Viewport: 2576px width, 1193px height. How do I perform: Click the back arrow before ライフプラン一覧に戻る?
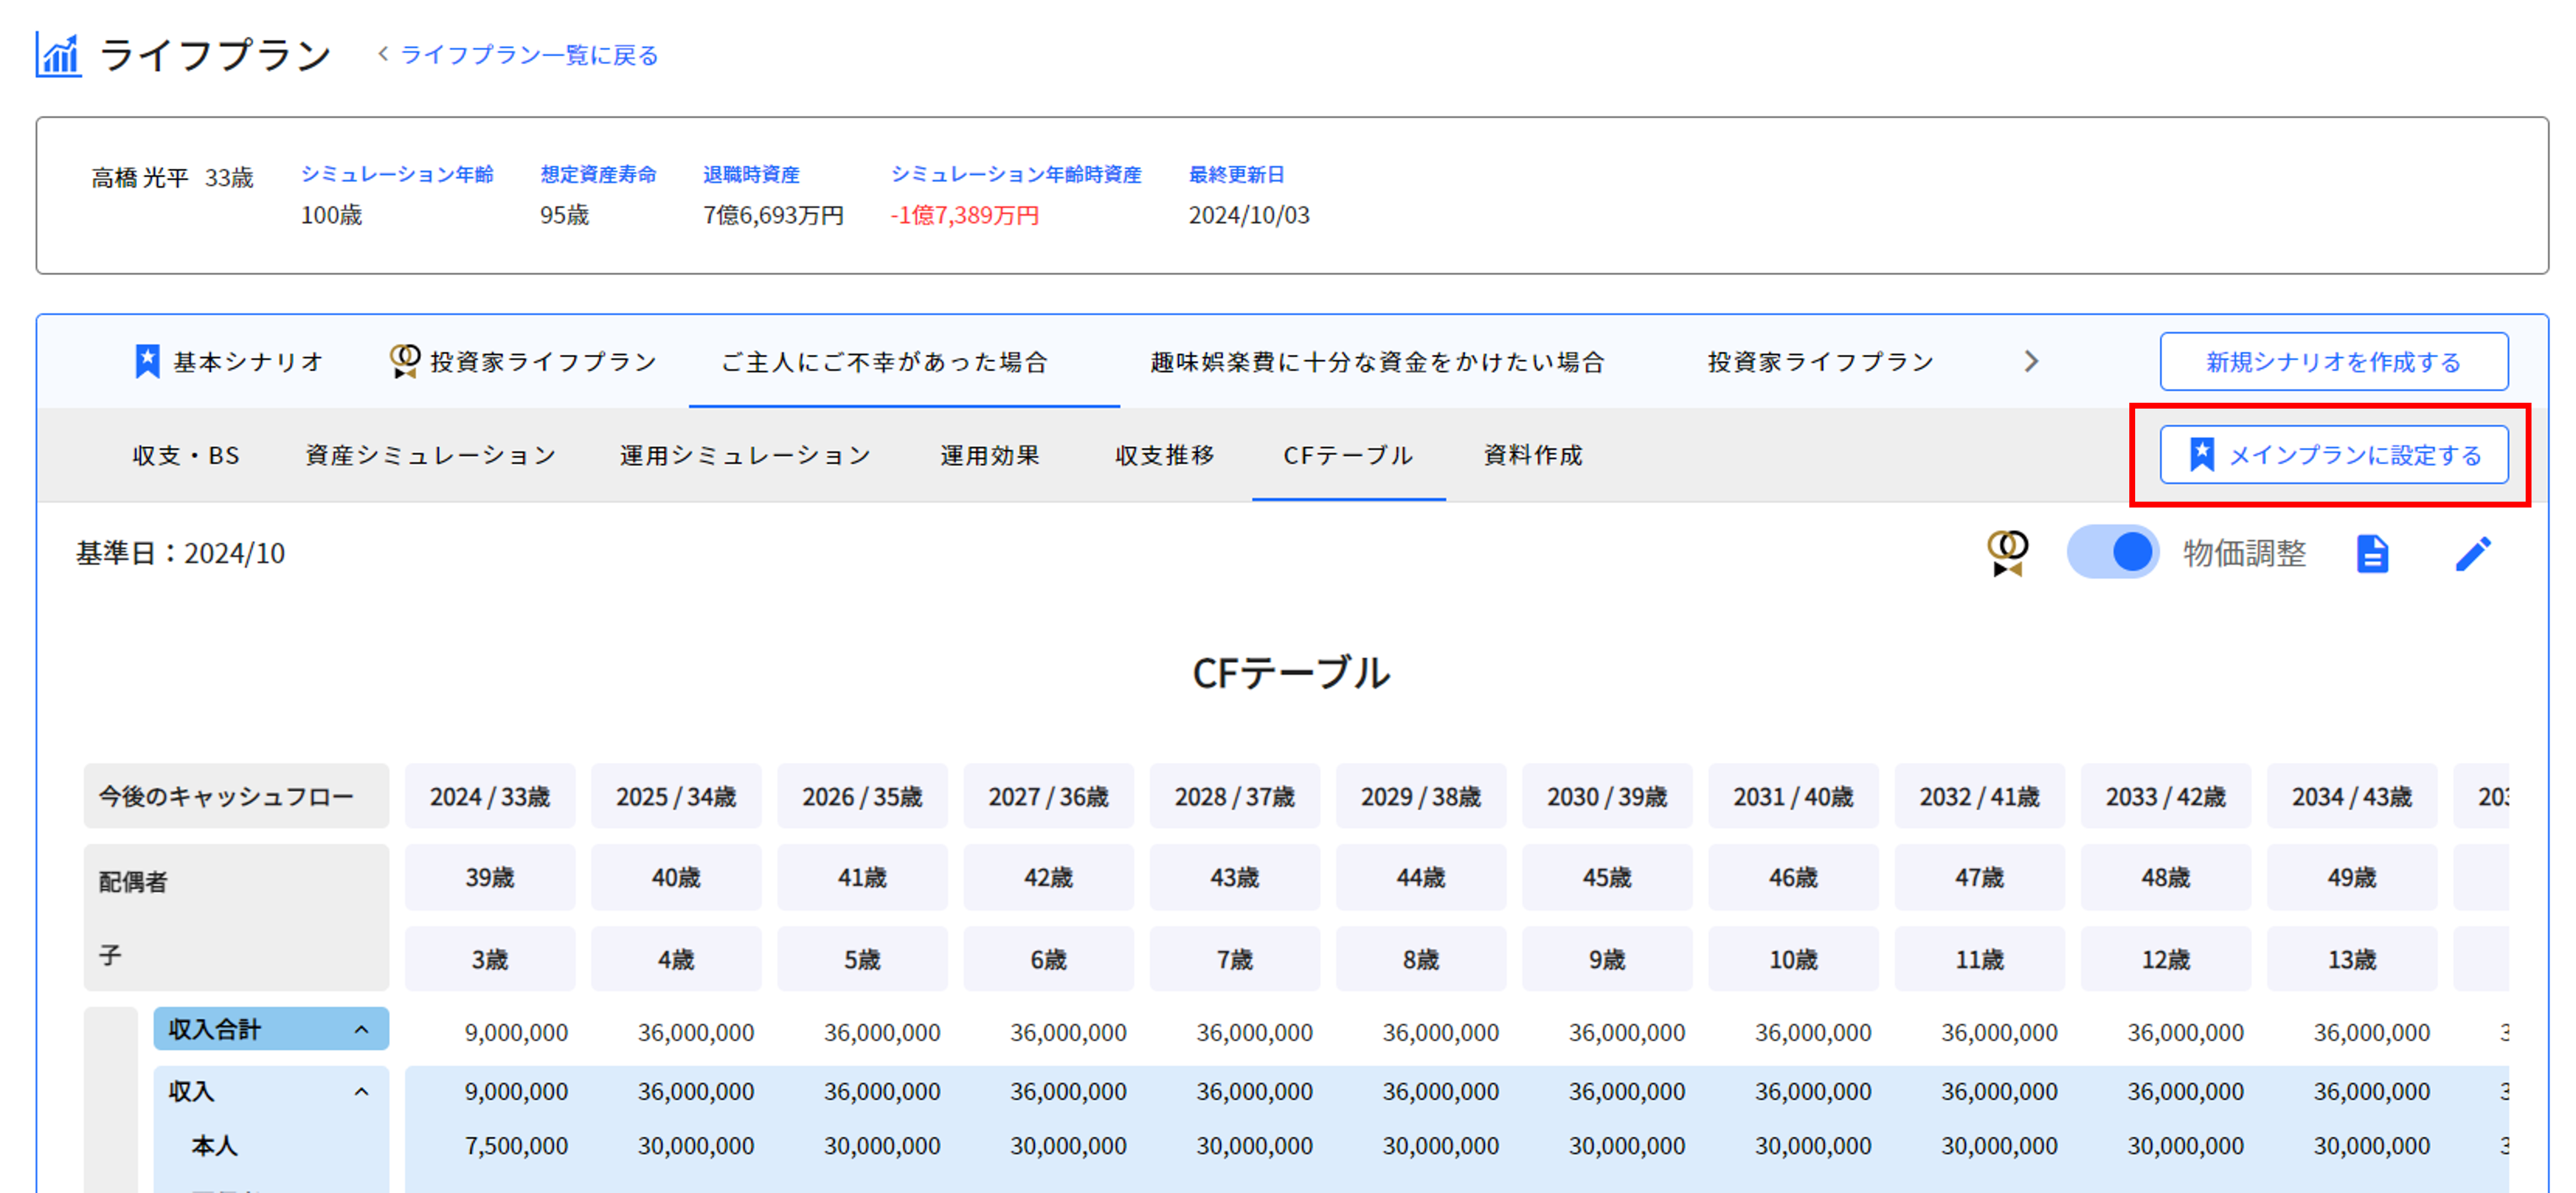pyautogui.click(x=383, y=54)
